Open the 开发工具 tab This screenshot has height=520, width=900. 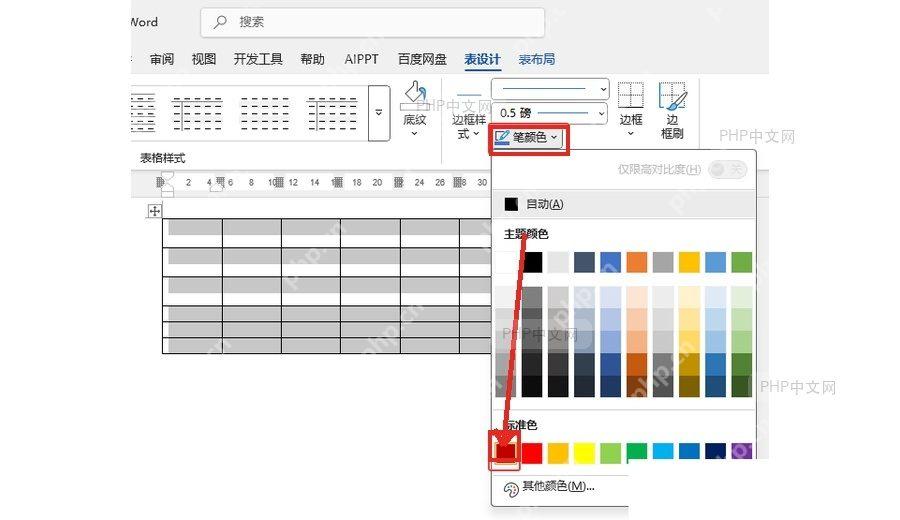pos(258,59)
